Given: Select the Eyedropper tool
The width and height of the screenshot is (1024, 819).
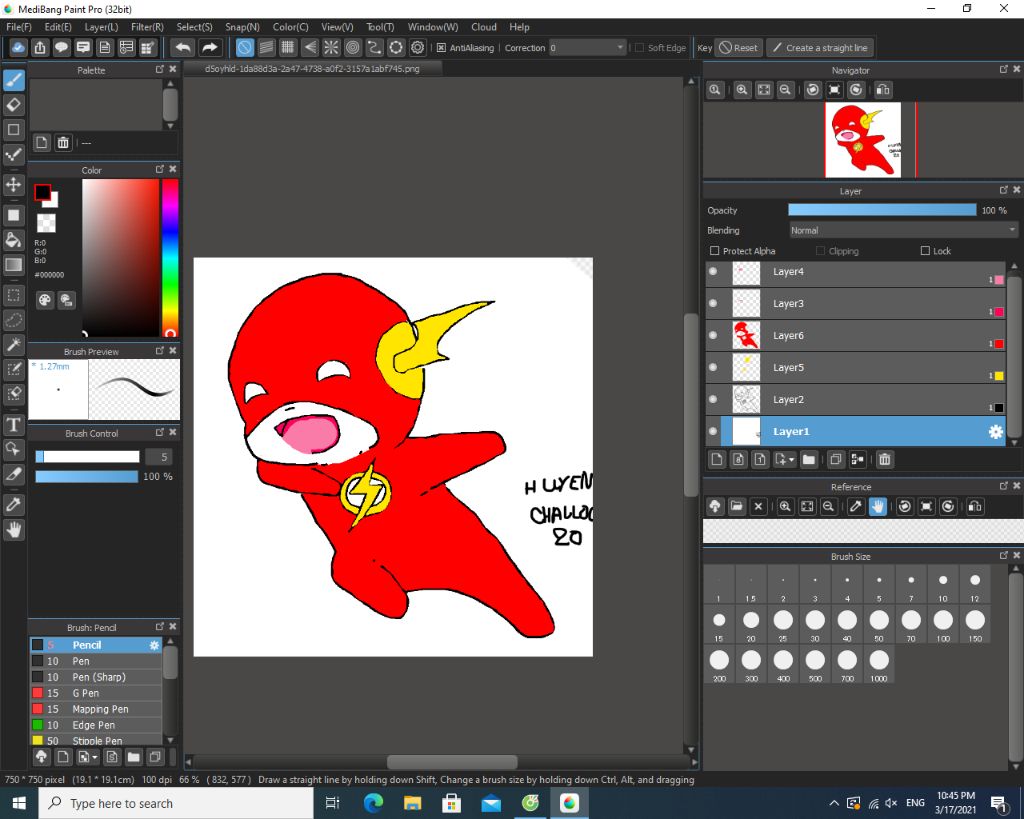Looking at the screenshot, I should click(14, 504).
